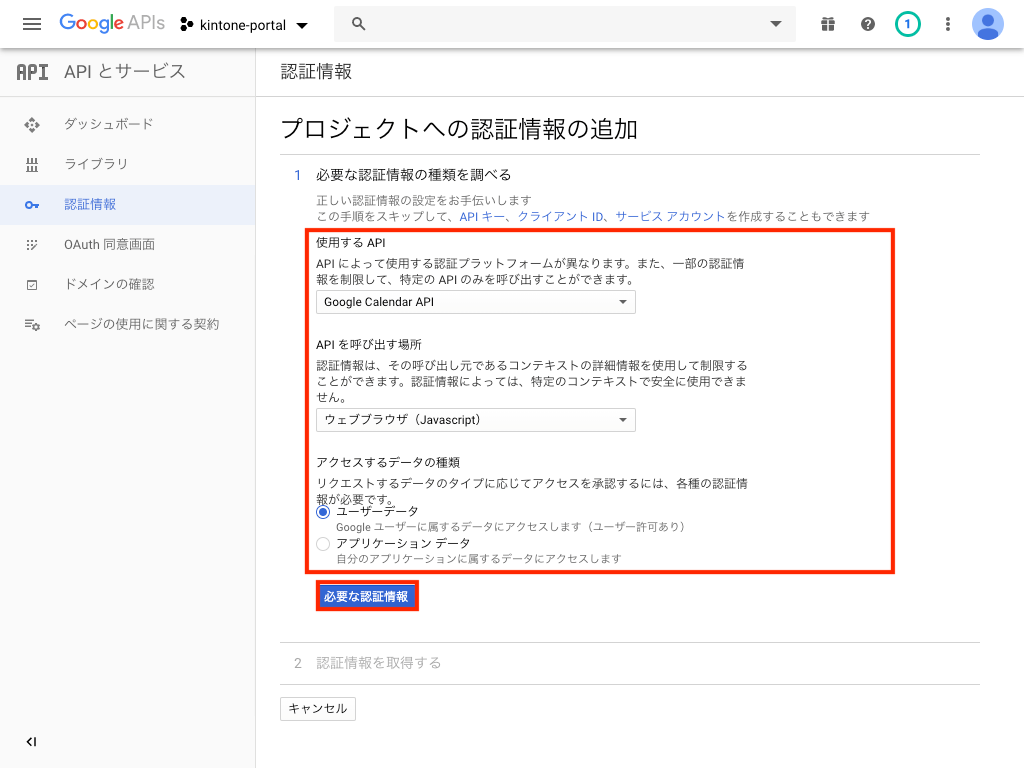Open the kintone-portal project selector

pyautogui.click(x=244, y=24)
